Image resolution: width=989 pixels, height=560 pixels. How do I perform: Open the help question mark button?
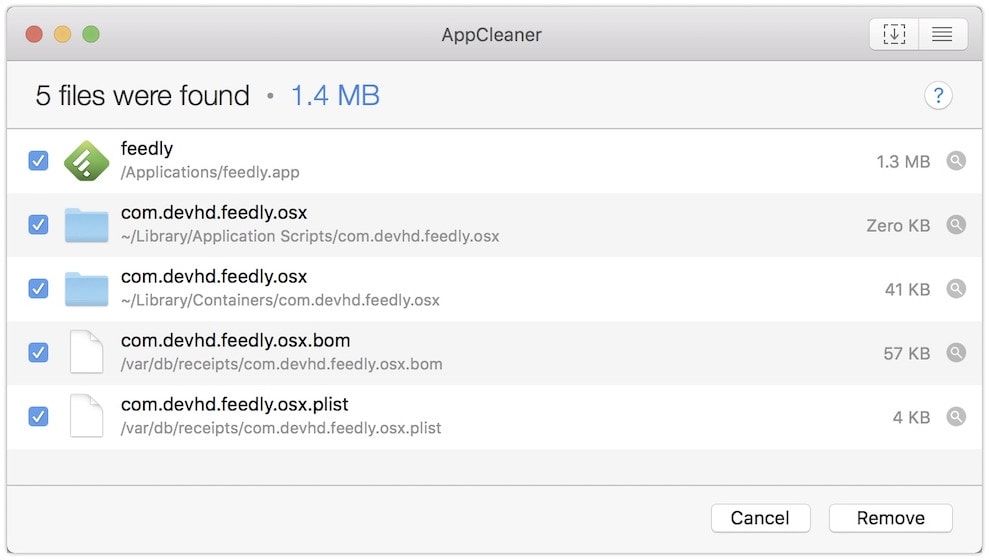click(x=938, y=96)
